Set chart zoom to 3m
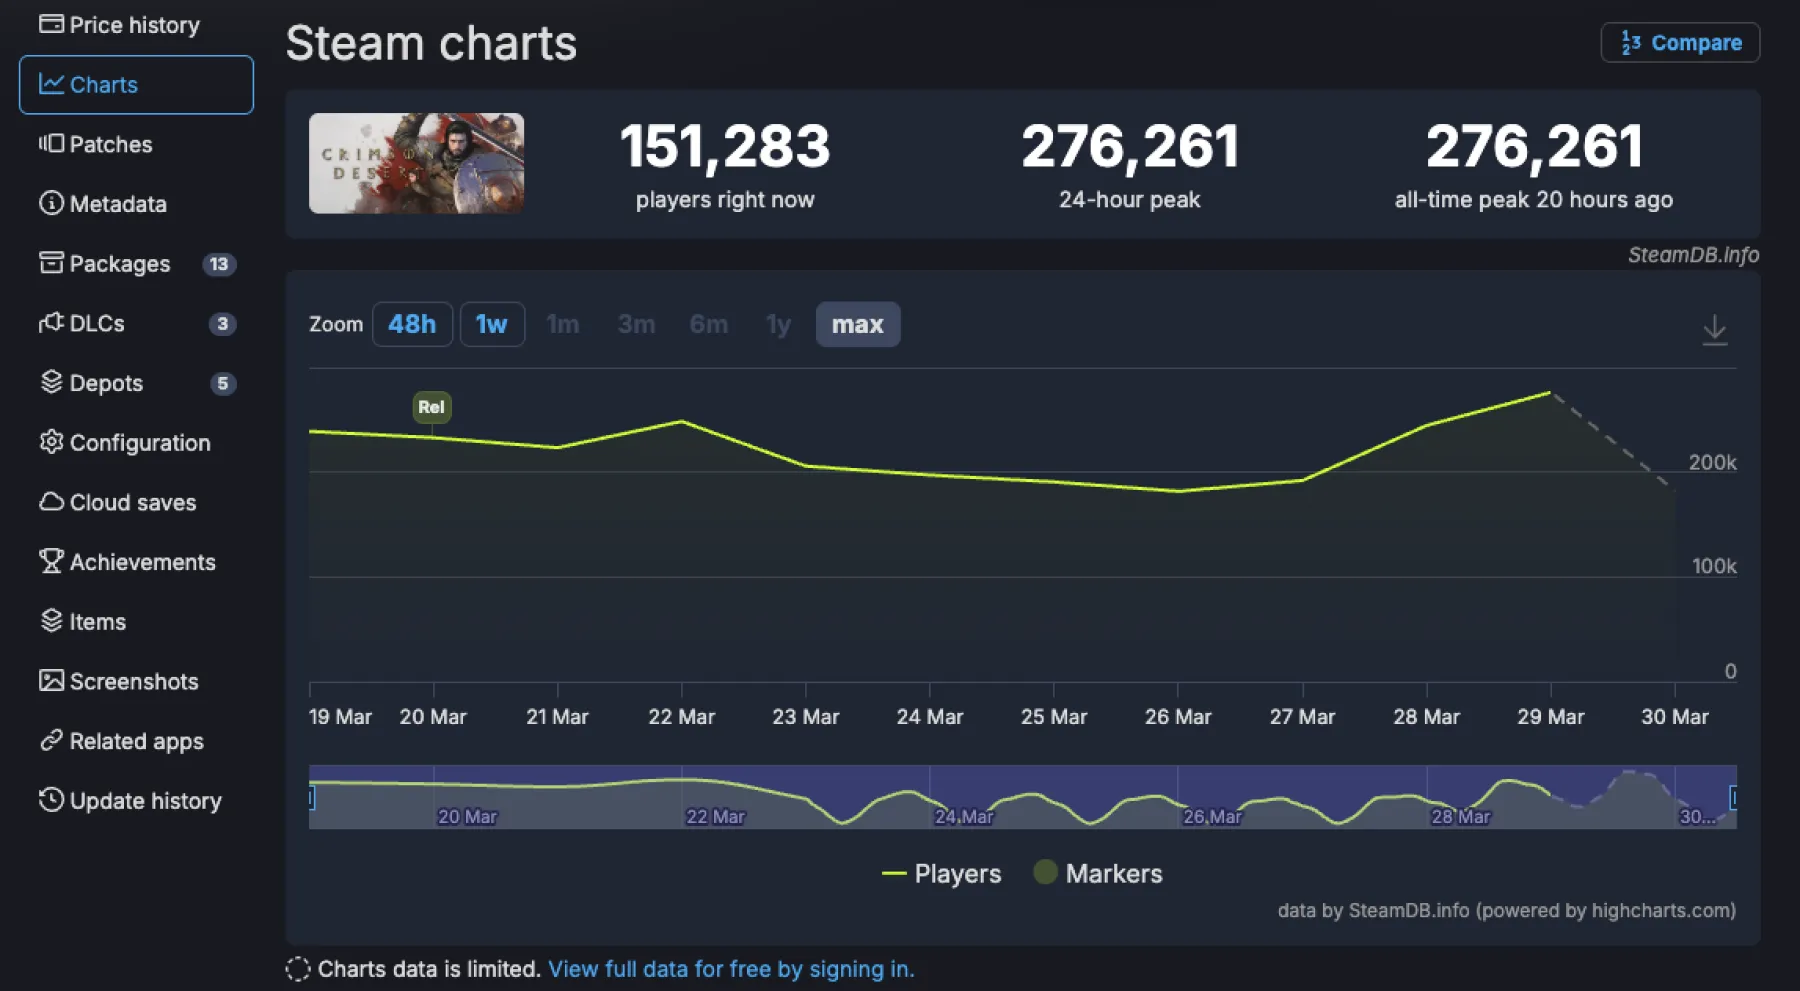This screenshot has height=991, width=1800. point(636,324)
